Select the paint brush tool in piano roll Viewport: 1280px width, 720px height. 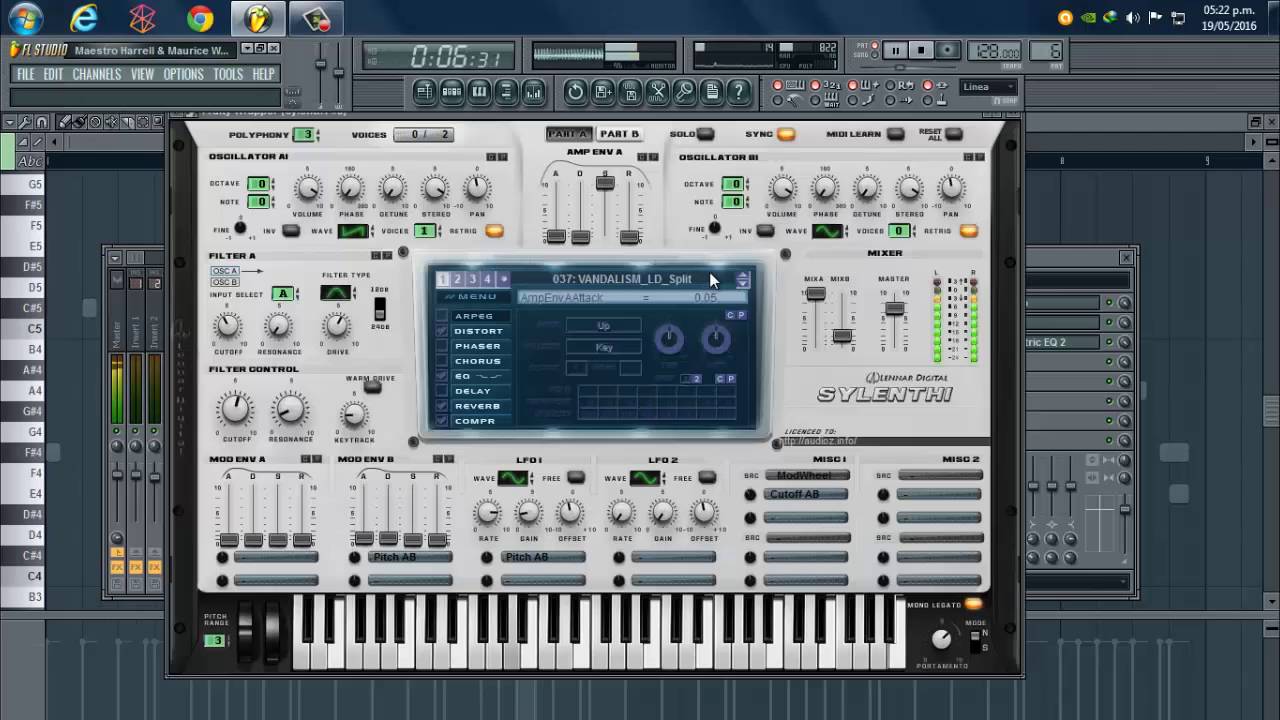tap(80, 122)
